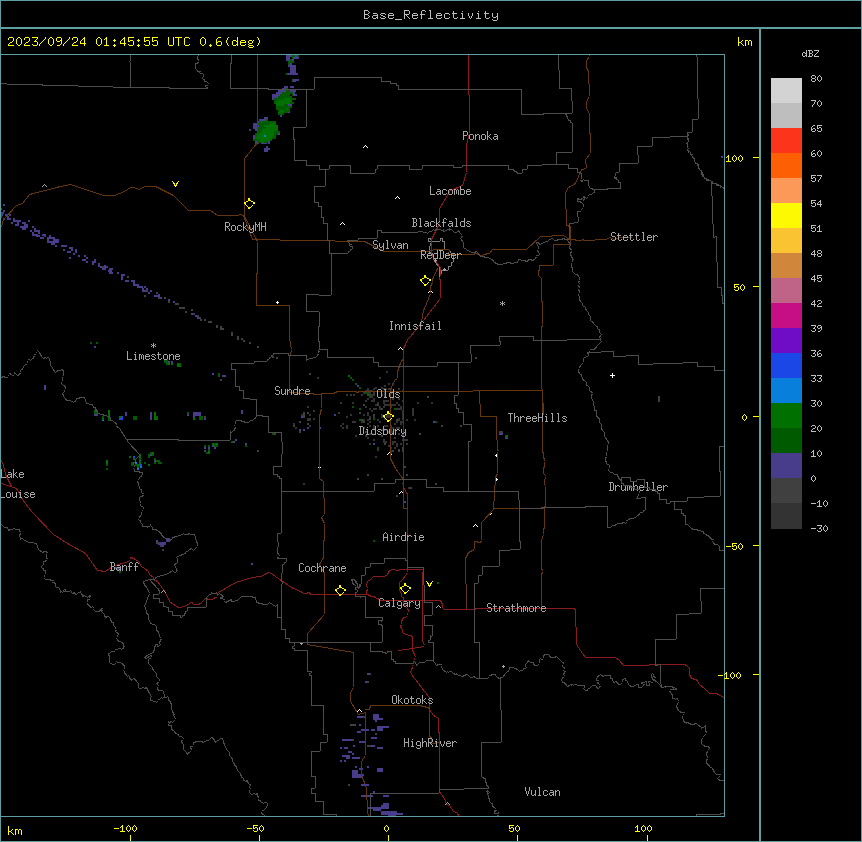Click the Ponoka town label

click(480, 136)
